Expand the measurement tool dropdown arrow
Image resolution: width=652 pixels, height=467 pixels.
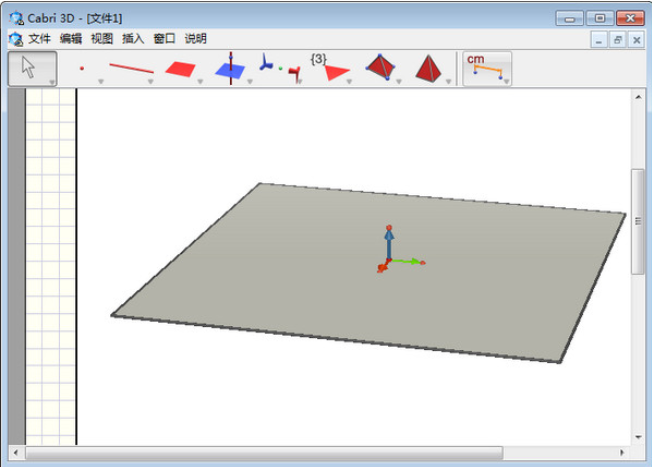[506, 82]
